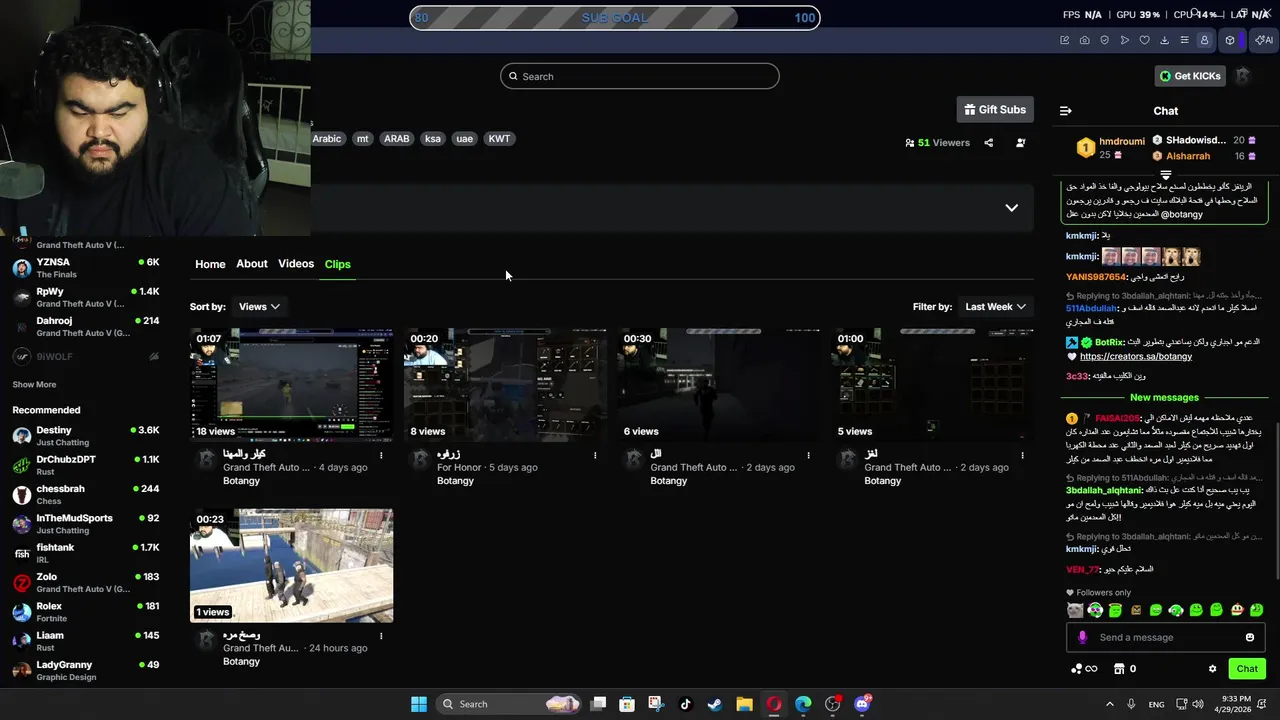The height and width of the screenshot is (720, 1280).
Task: Expand the chat leaderboard handle
Action: (1166, 174)
